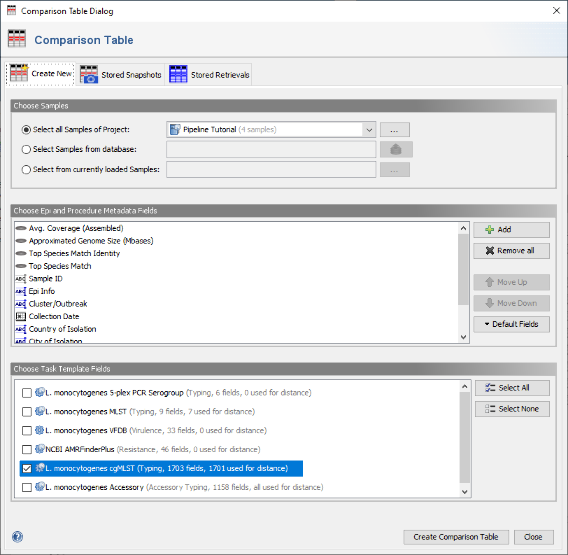Click the Move Up button
Screen dimensions: 568x555
pos(511,282)
